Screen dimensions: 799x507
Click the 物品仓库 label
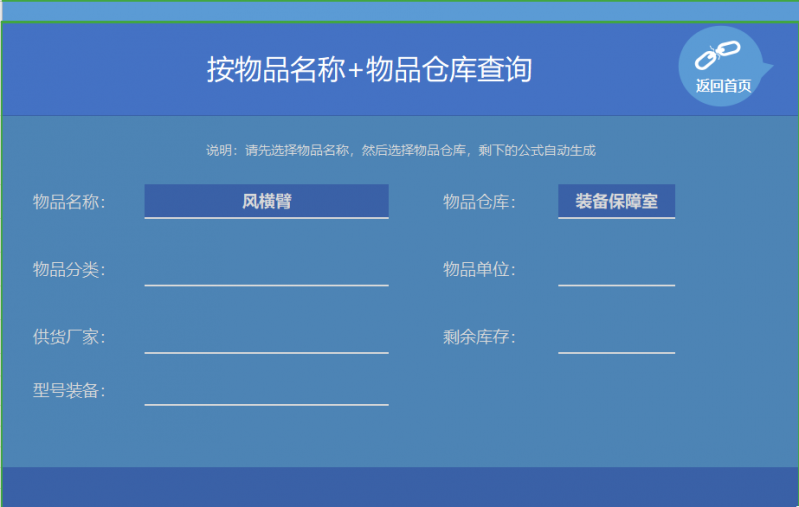(x=479, y=202)
